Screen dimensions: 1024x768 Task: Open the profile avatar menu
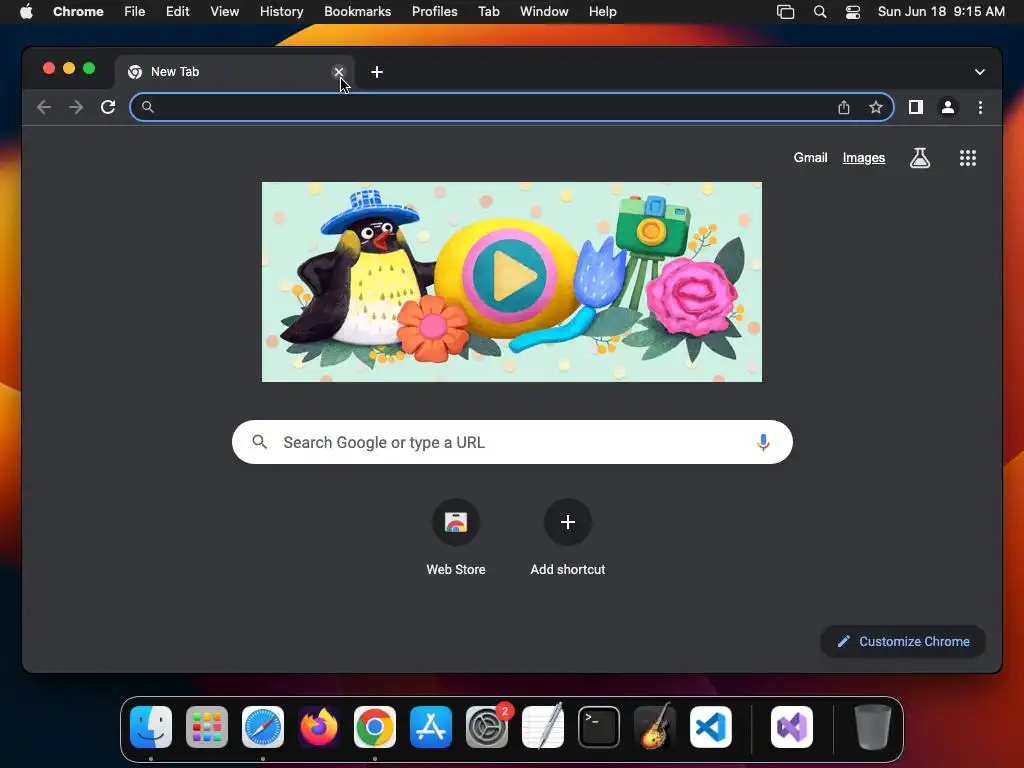pos(948,107)
